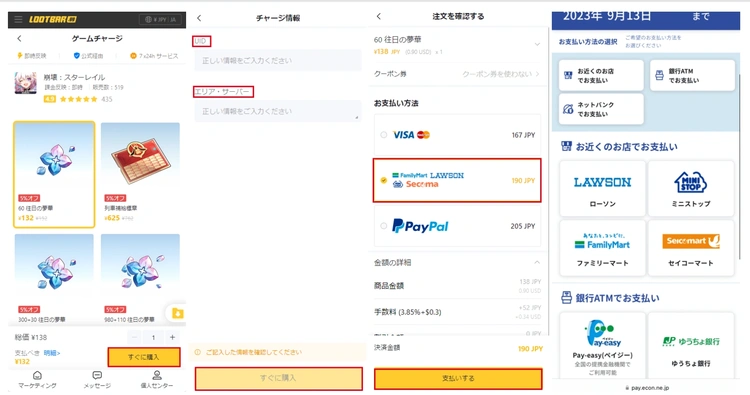This screenshot has width=750, height=395.
Task: Open the 個人センター bottom tab
Action: (157, 380)
